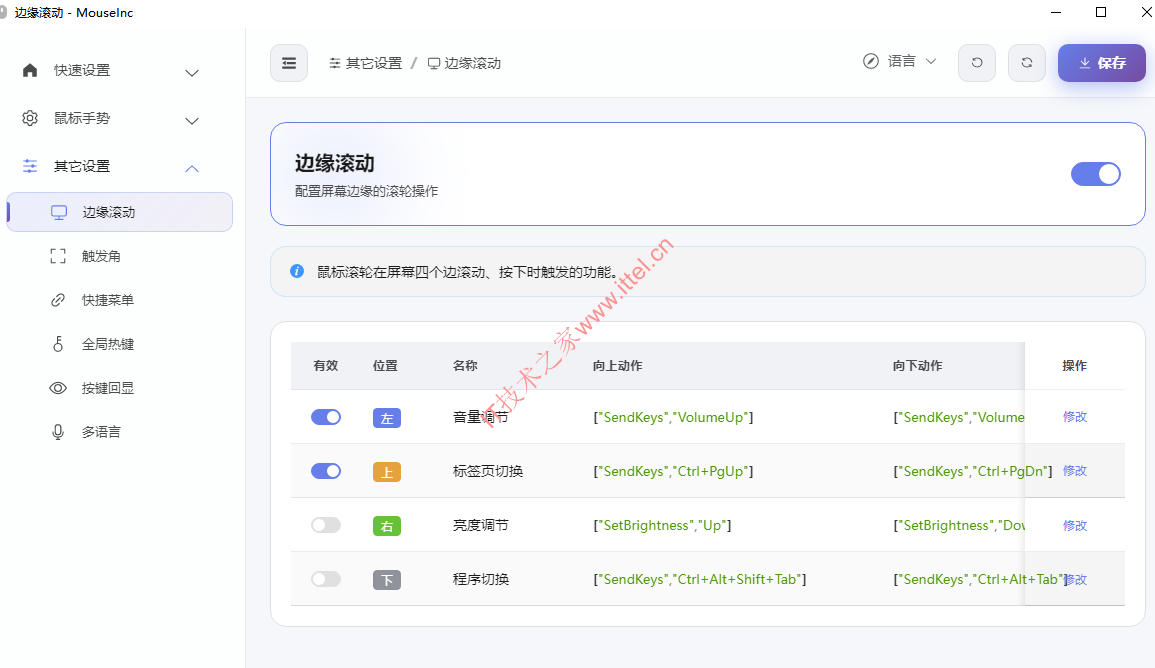Enable the 亮度调节 row switch

tap(326, 525)
